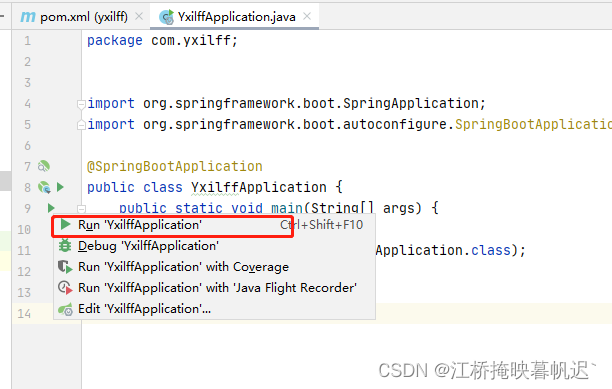The width and height of the screenshot is (612, 389).
Task: Click 'Application.class);' on line 11
Action: point(451,250)
